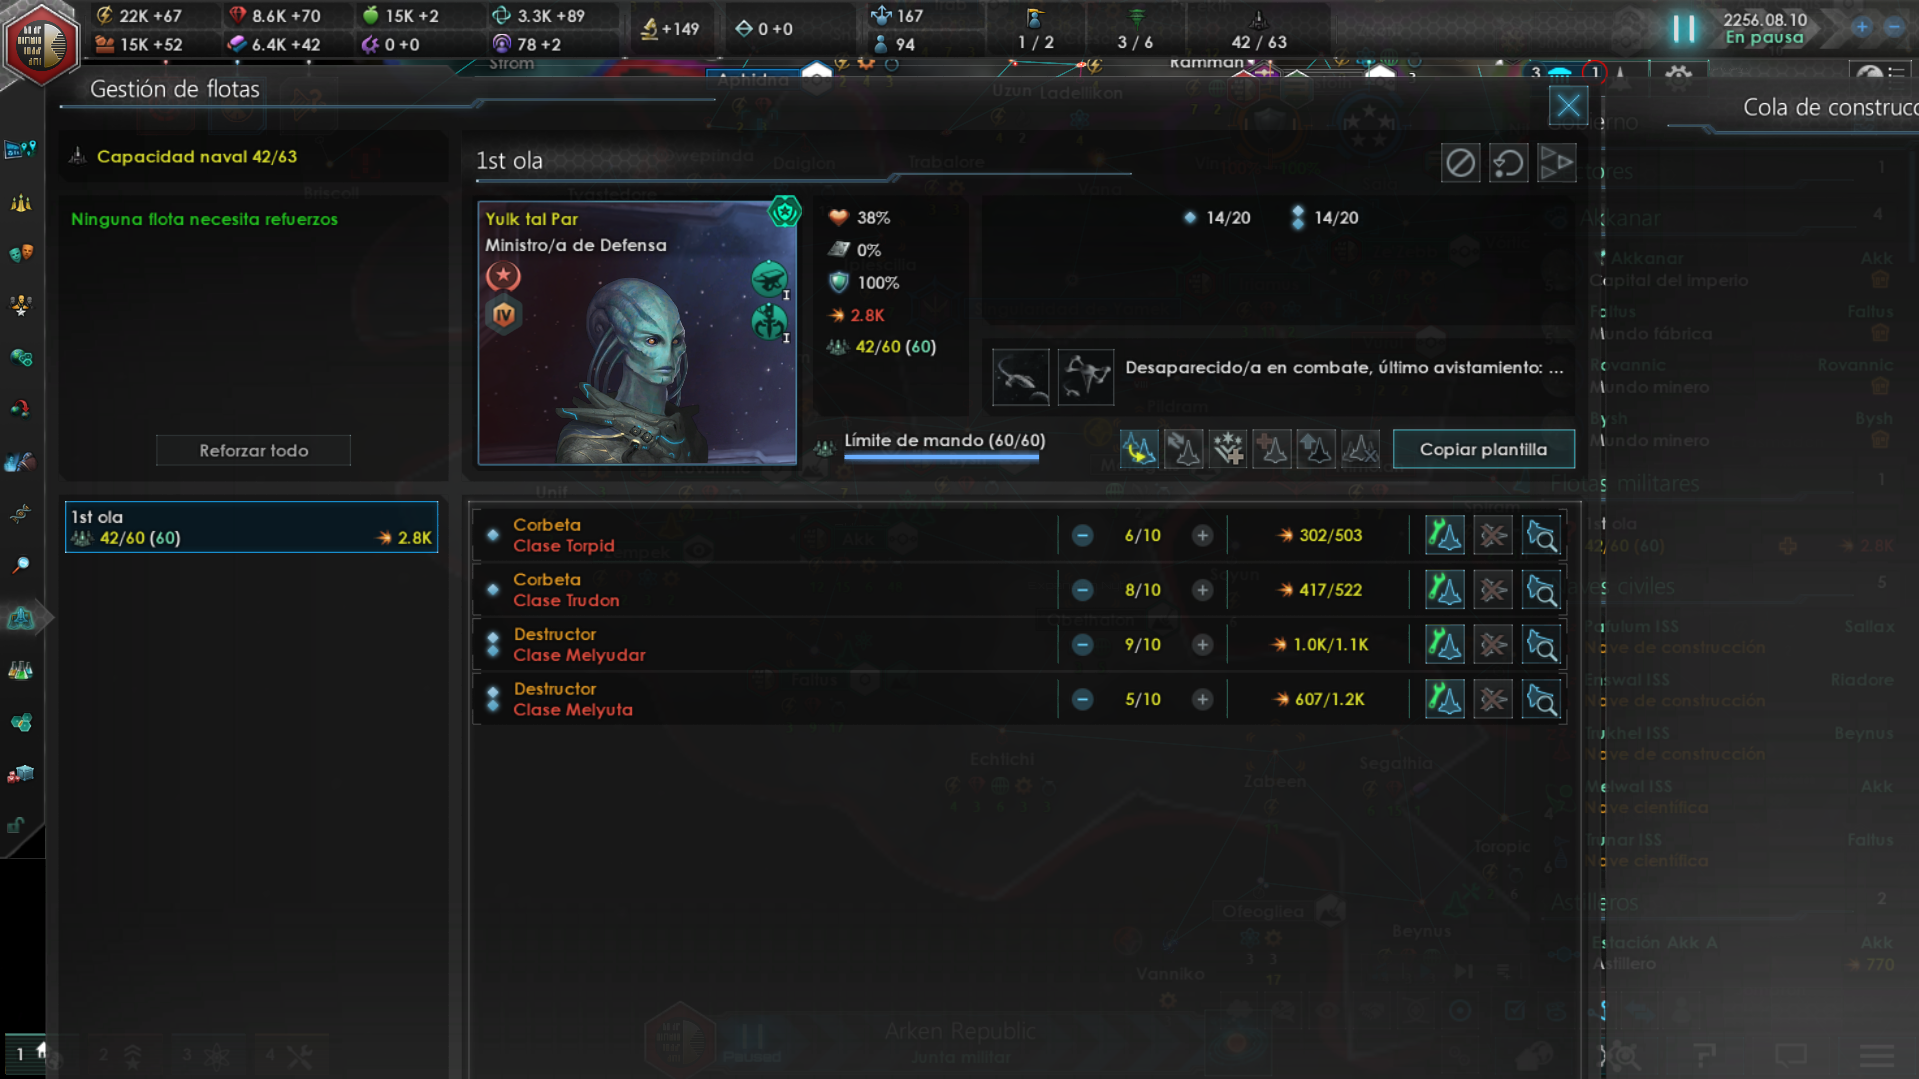Open the settings gear icon in outliner header
The image size is (1919, 1079).
pos(1679,75)
